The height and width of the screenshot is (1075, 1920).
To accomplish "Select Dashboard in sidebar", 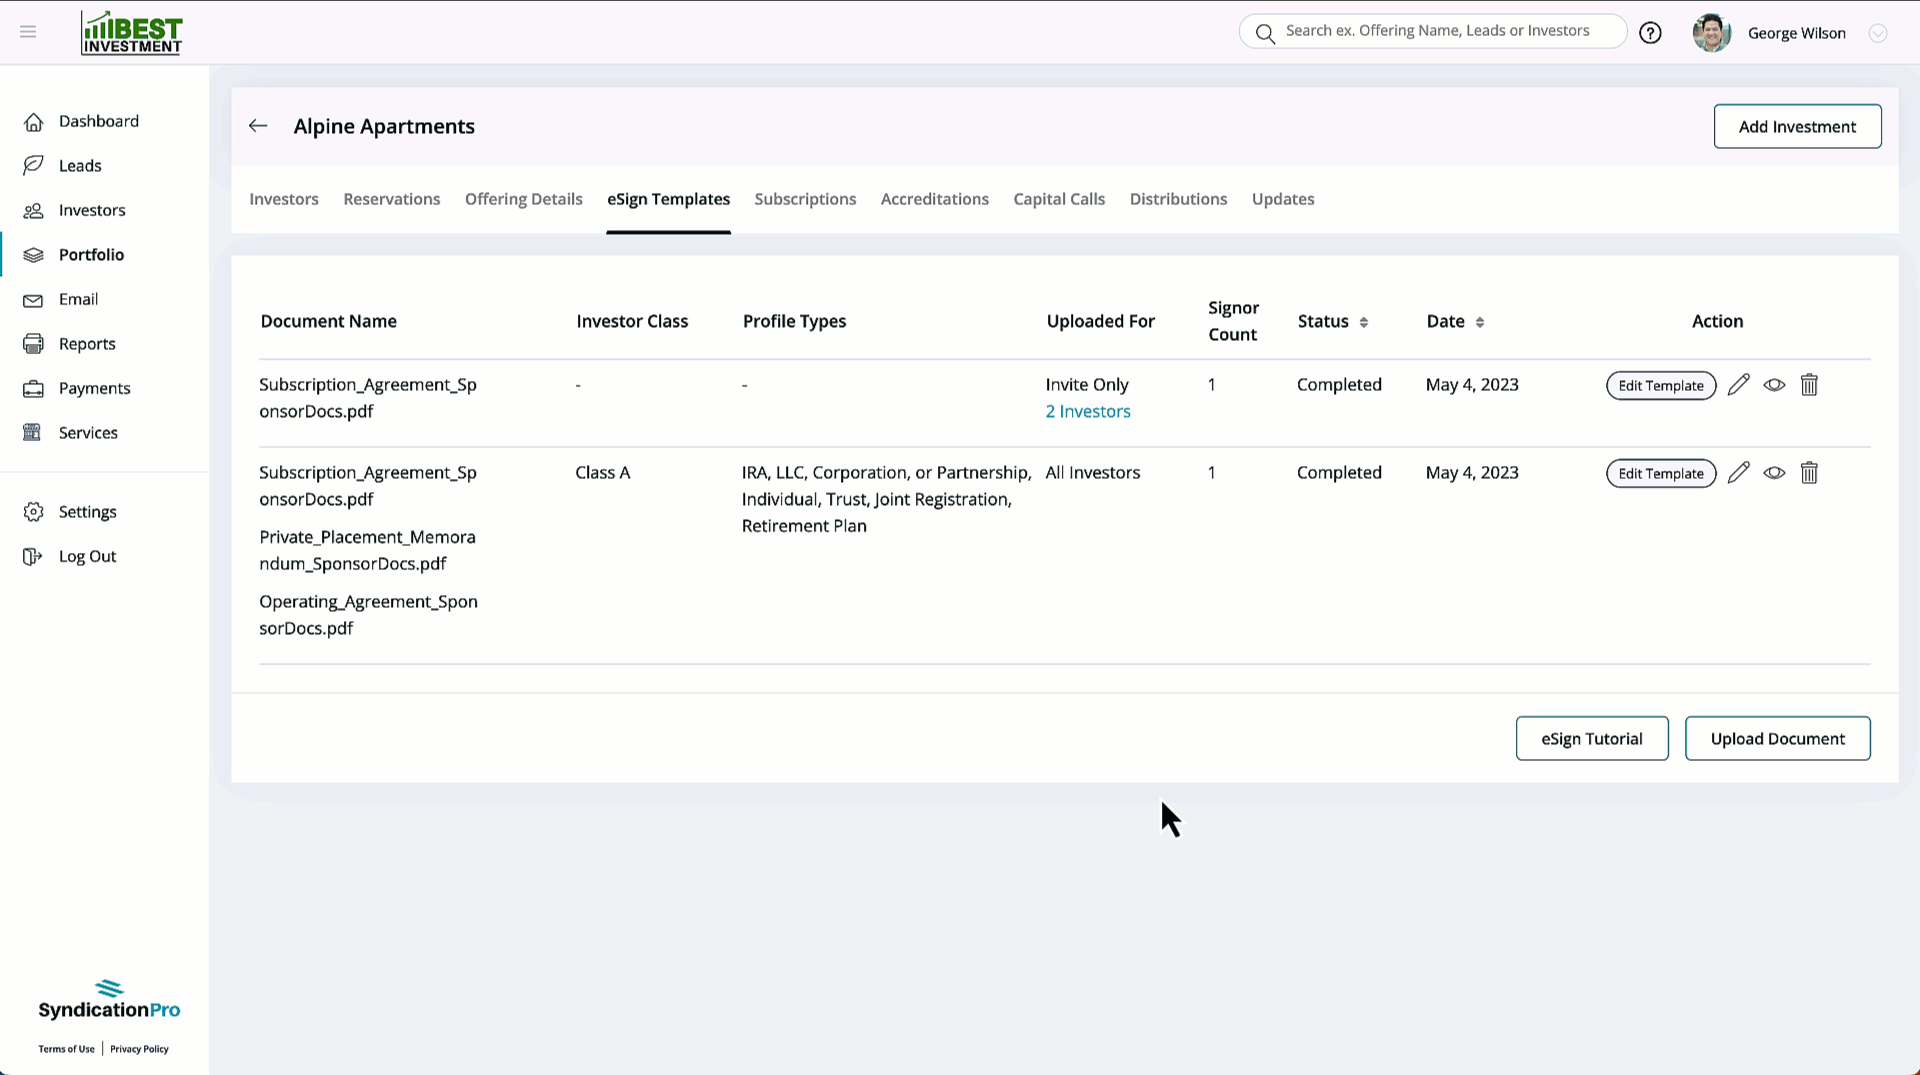I will tap(99, 121).
